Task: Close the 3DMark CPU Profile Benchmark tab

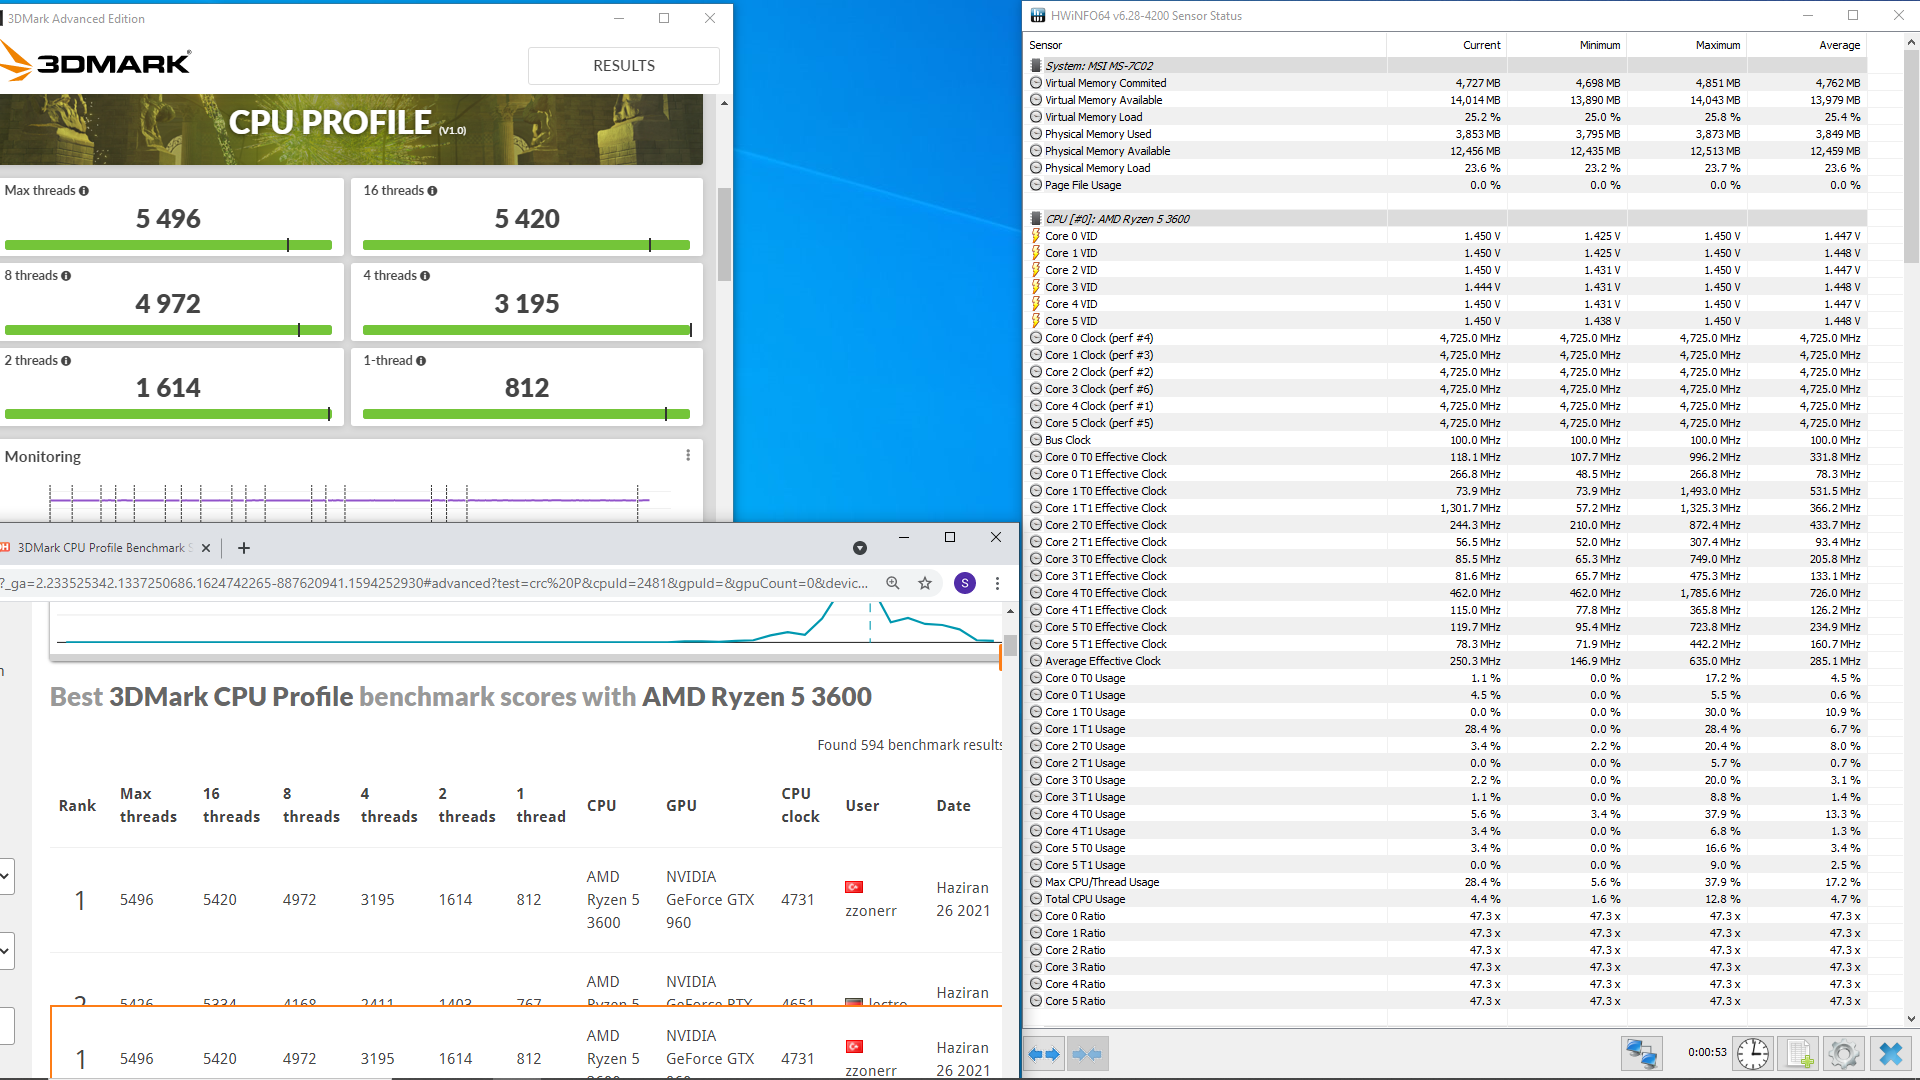Action: (x=206, y=548)
